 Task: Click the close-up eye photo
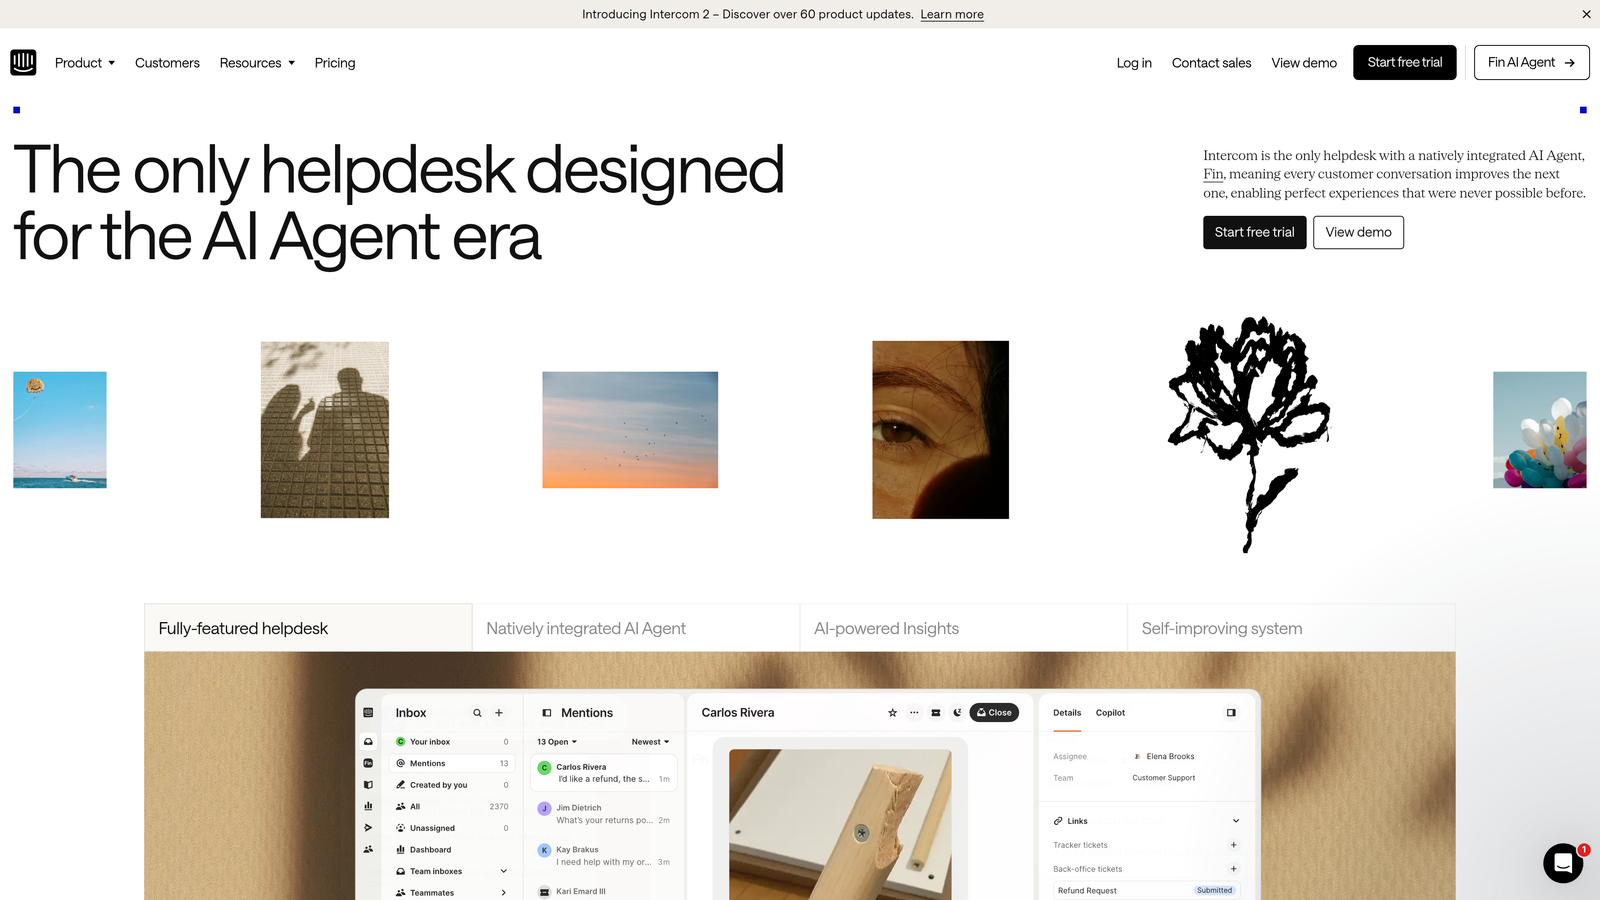coord(940,430)
